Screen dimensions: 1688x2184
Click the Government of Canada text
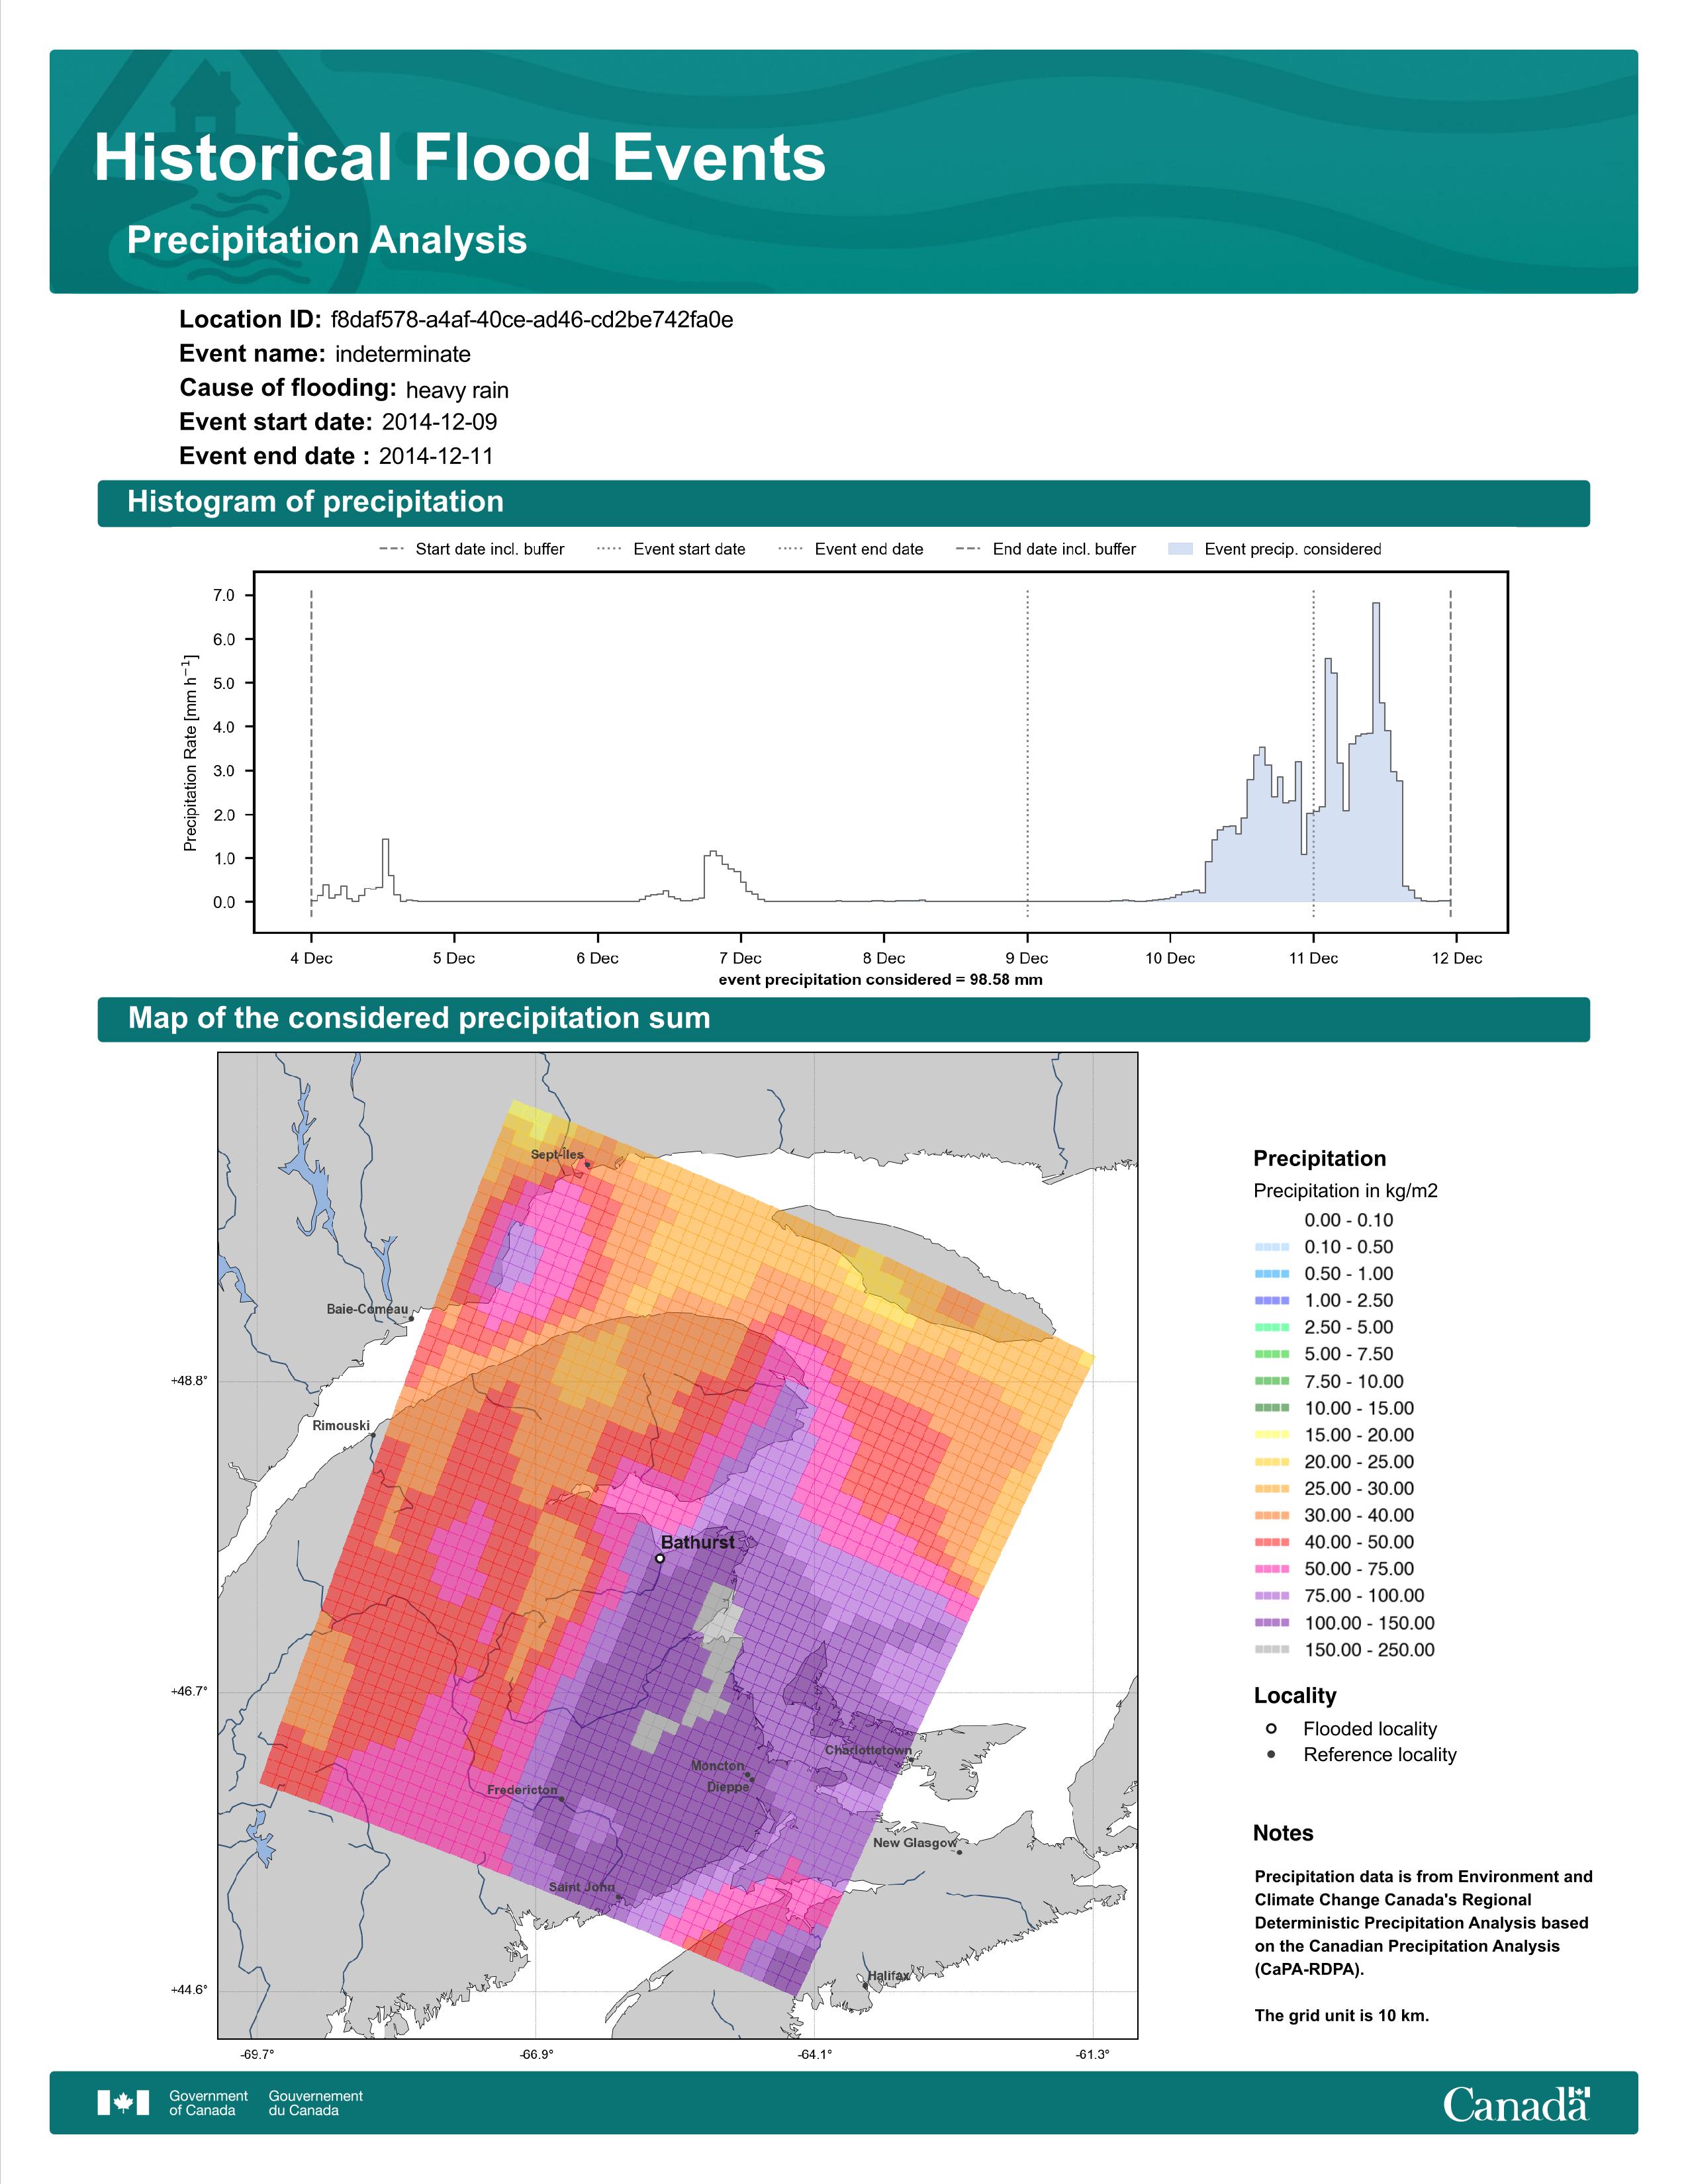pos(208,2103)
